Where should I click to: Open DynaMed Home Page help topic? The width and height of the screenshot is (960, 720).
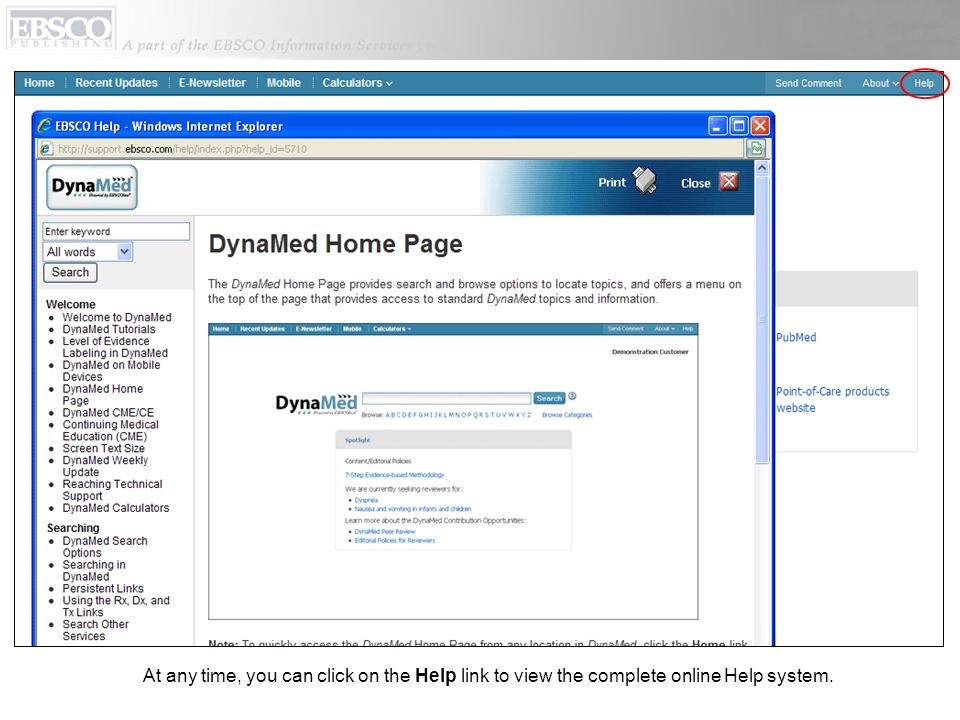(x=103, y=395)
